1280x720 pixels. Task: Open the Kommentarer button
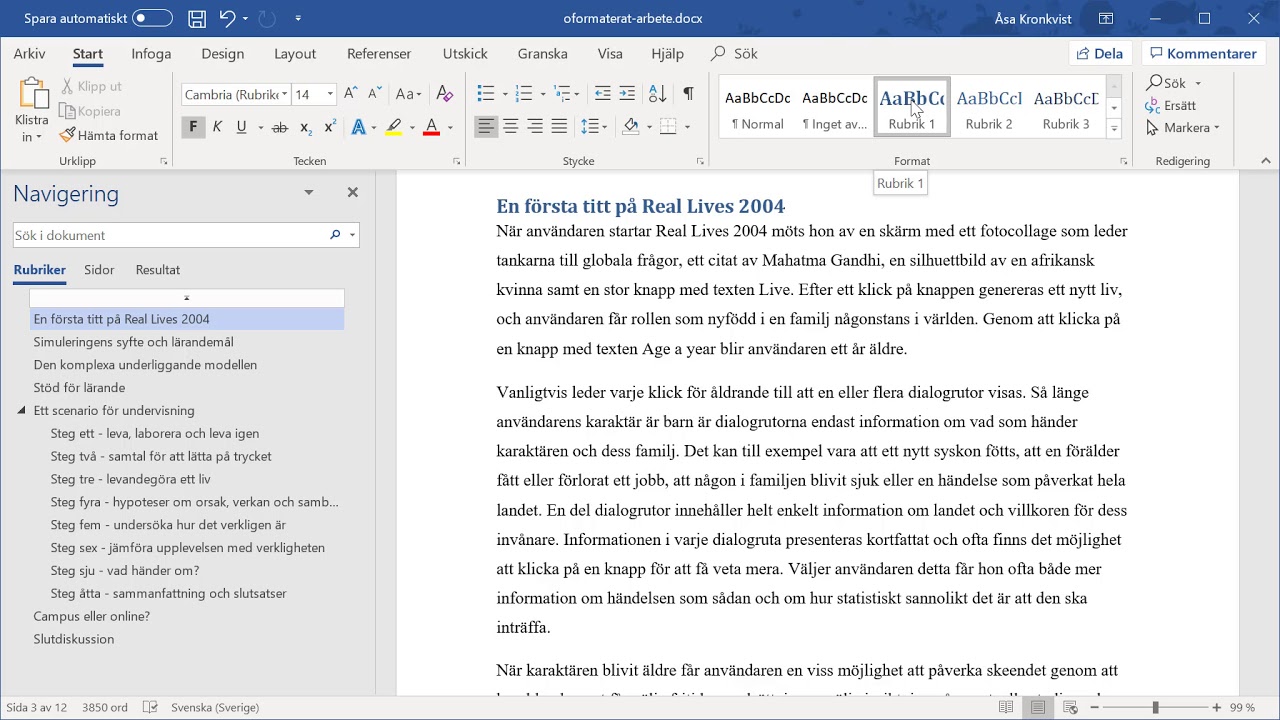coord(1204,54)
